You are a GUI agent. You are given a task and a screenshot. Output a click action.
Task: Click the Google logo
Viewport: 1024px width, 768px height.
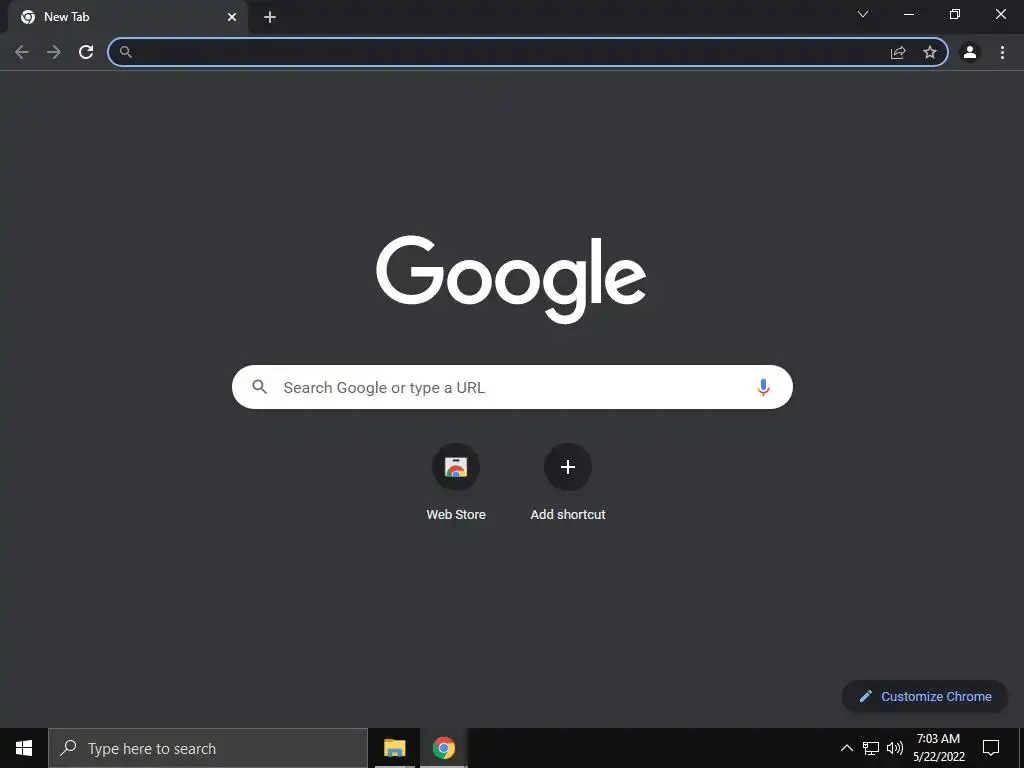(511, 279)
